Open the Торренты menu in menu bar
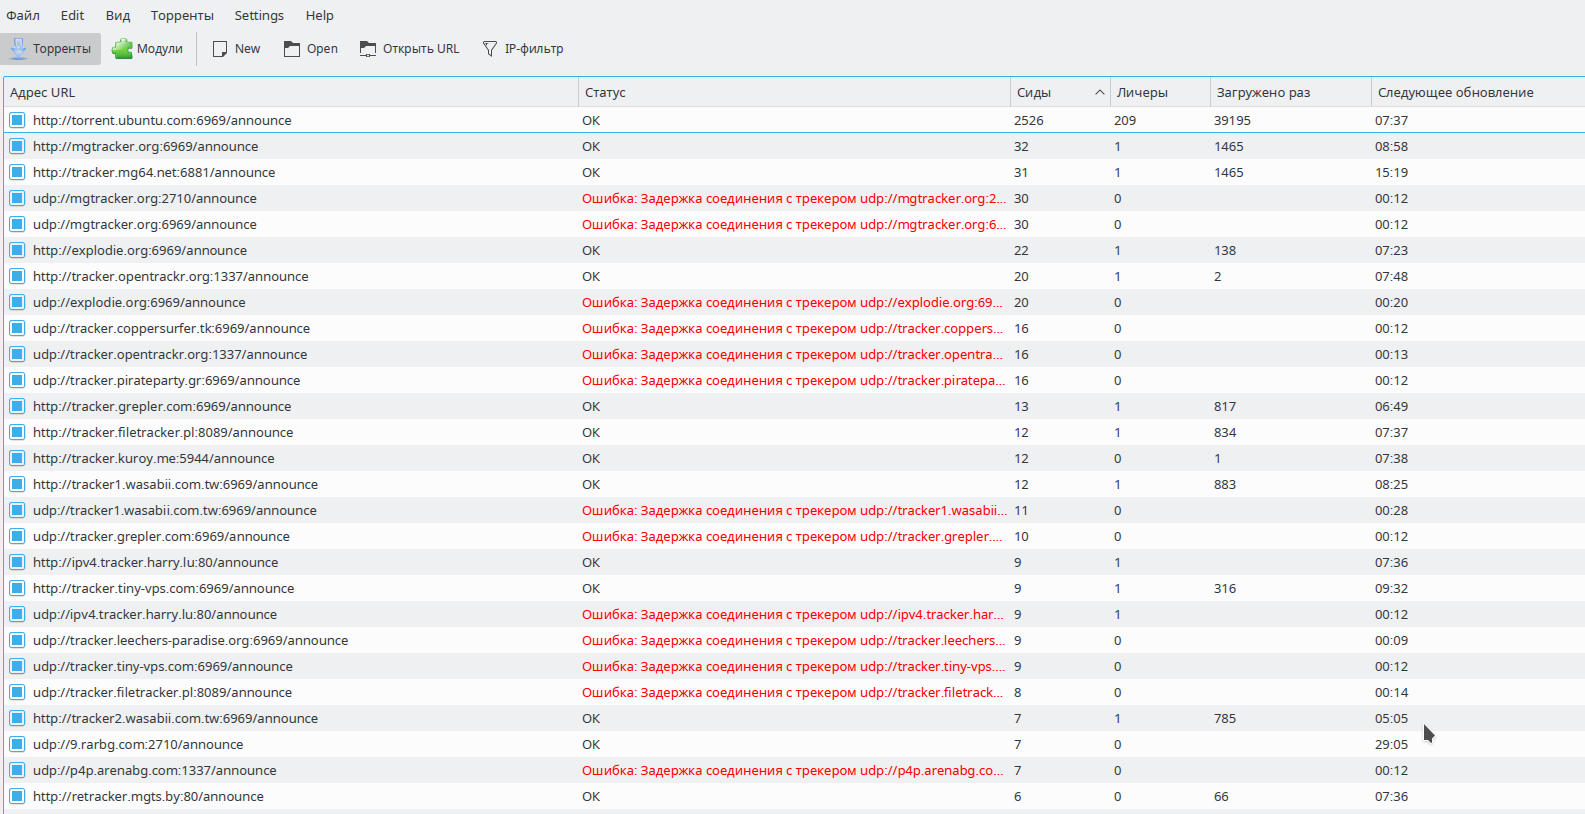Image resolution: width=1585 pixels, height=814 pixels. click(182, 15)
